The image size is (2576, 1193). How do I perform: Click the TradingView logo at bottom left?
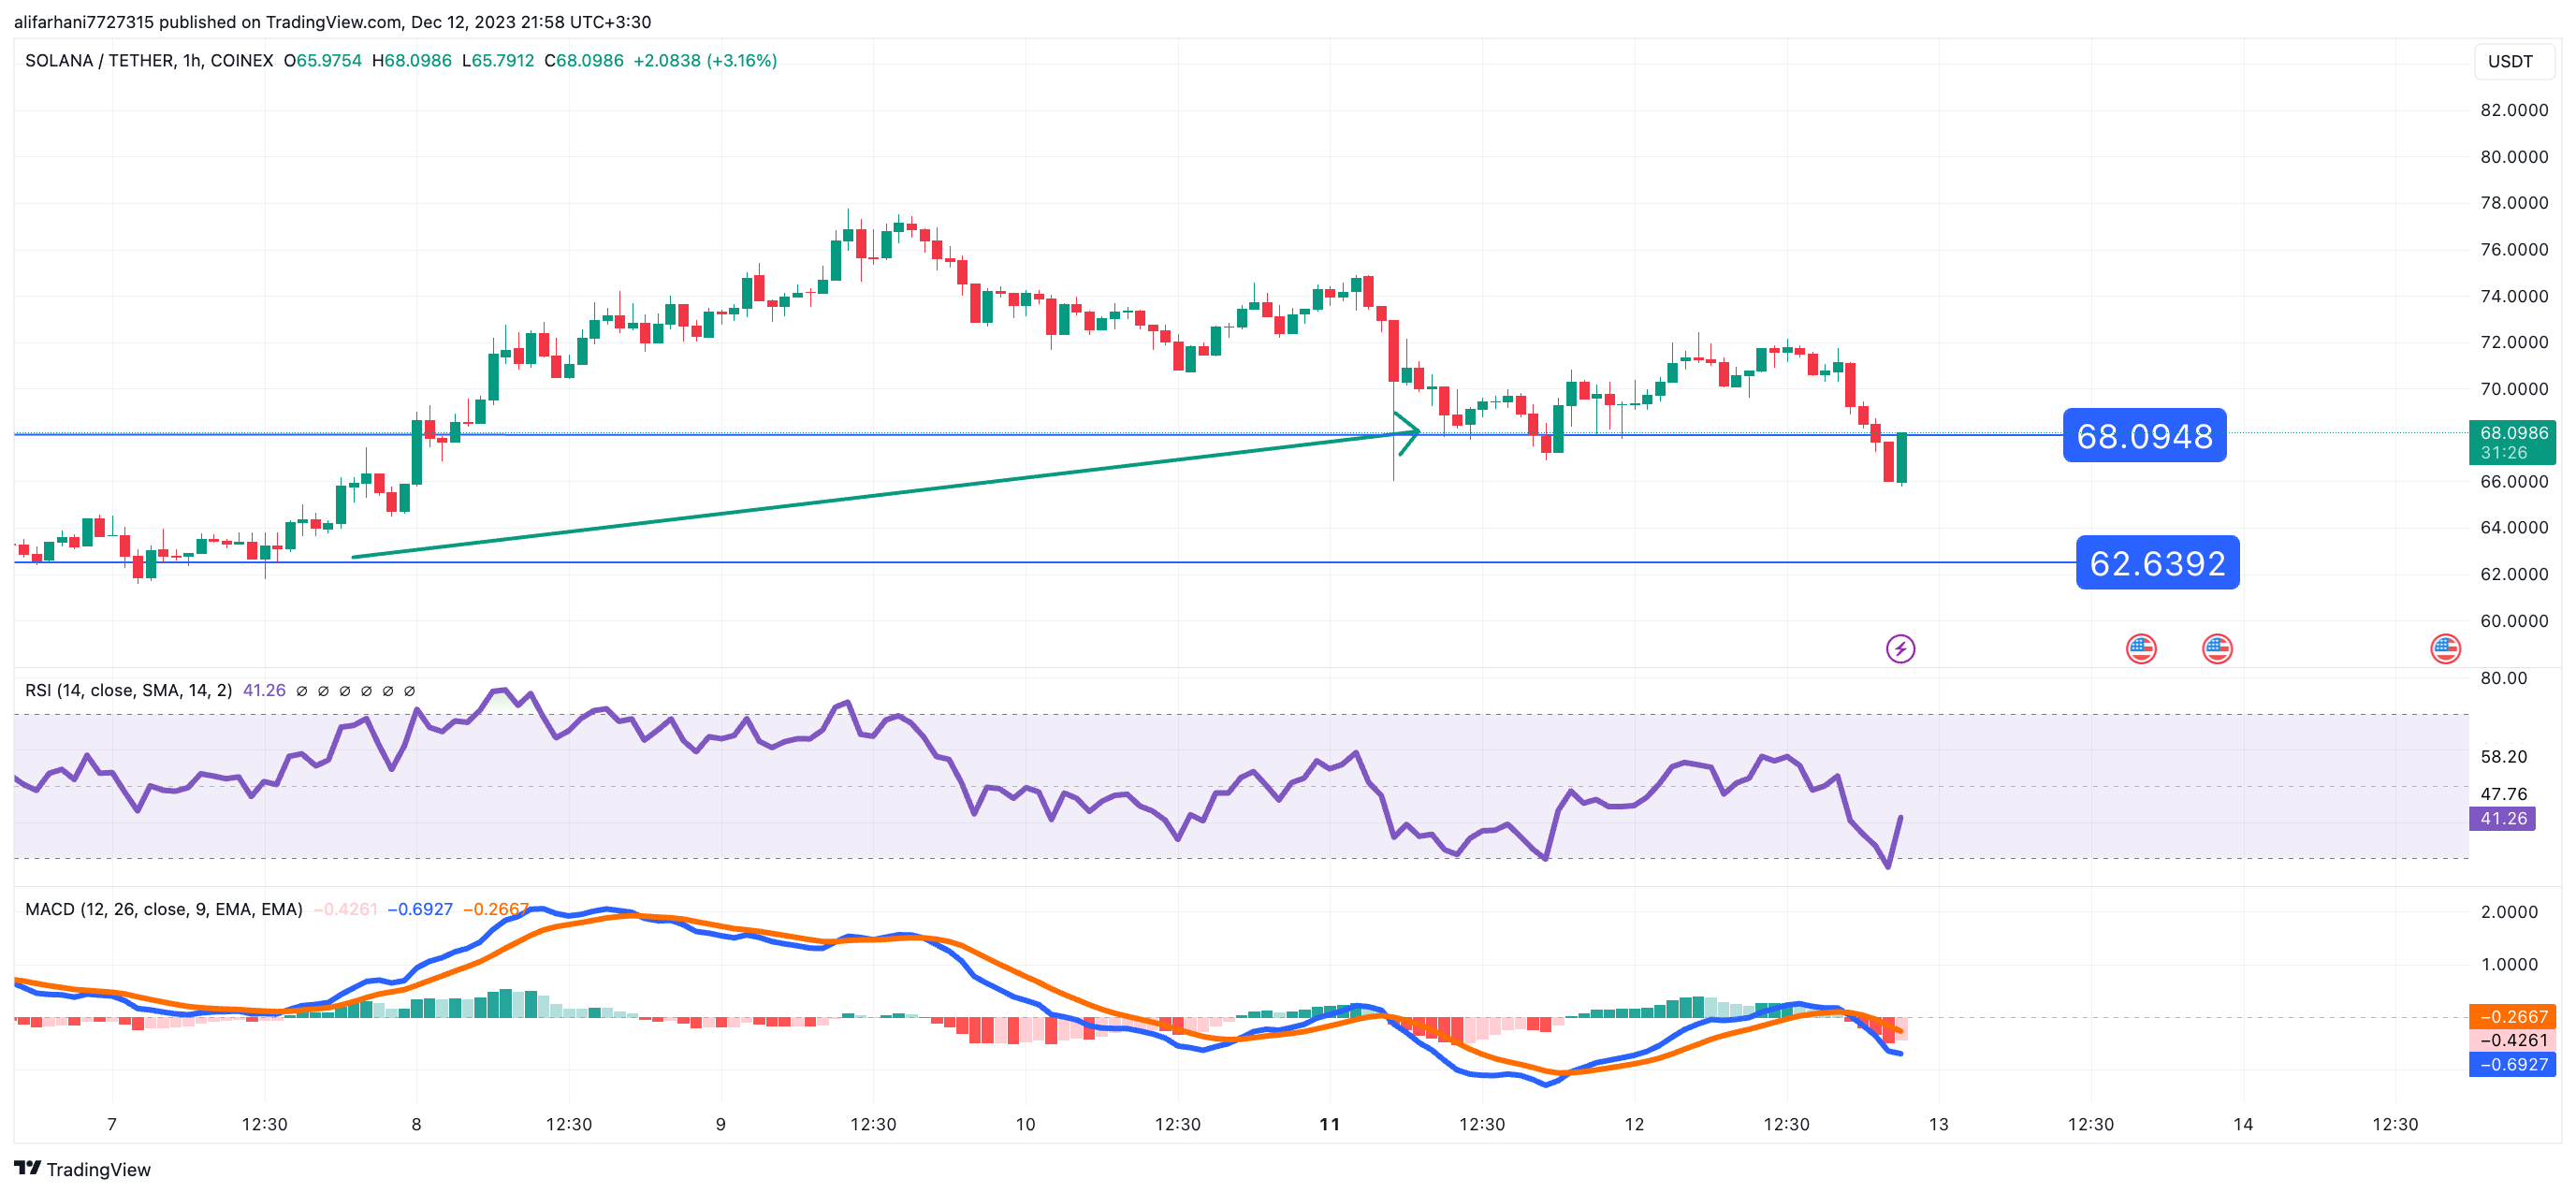coord(82,1169)
